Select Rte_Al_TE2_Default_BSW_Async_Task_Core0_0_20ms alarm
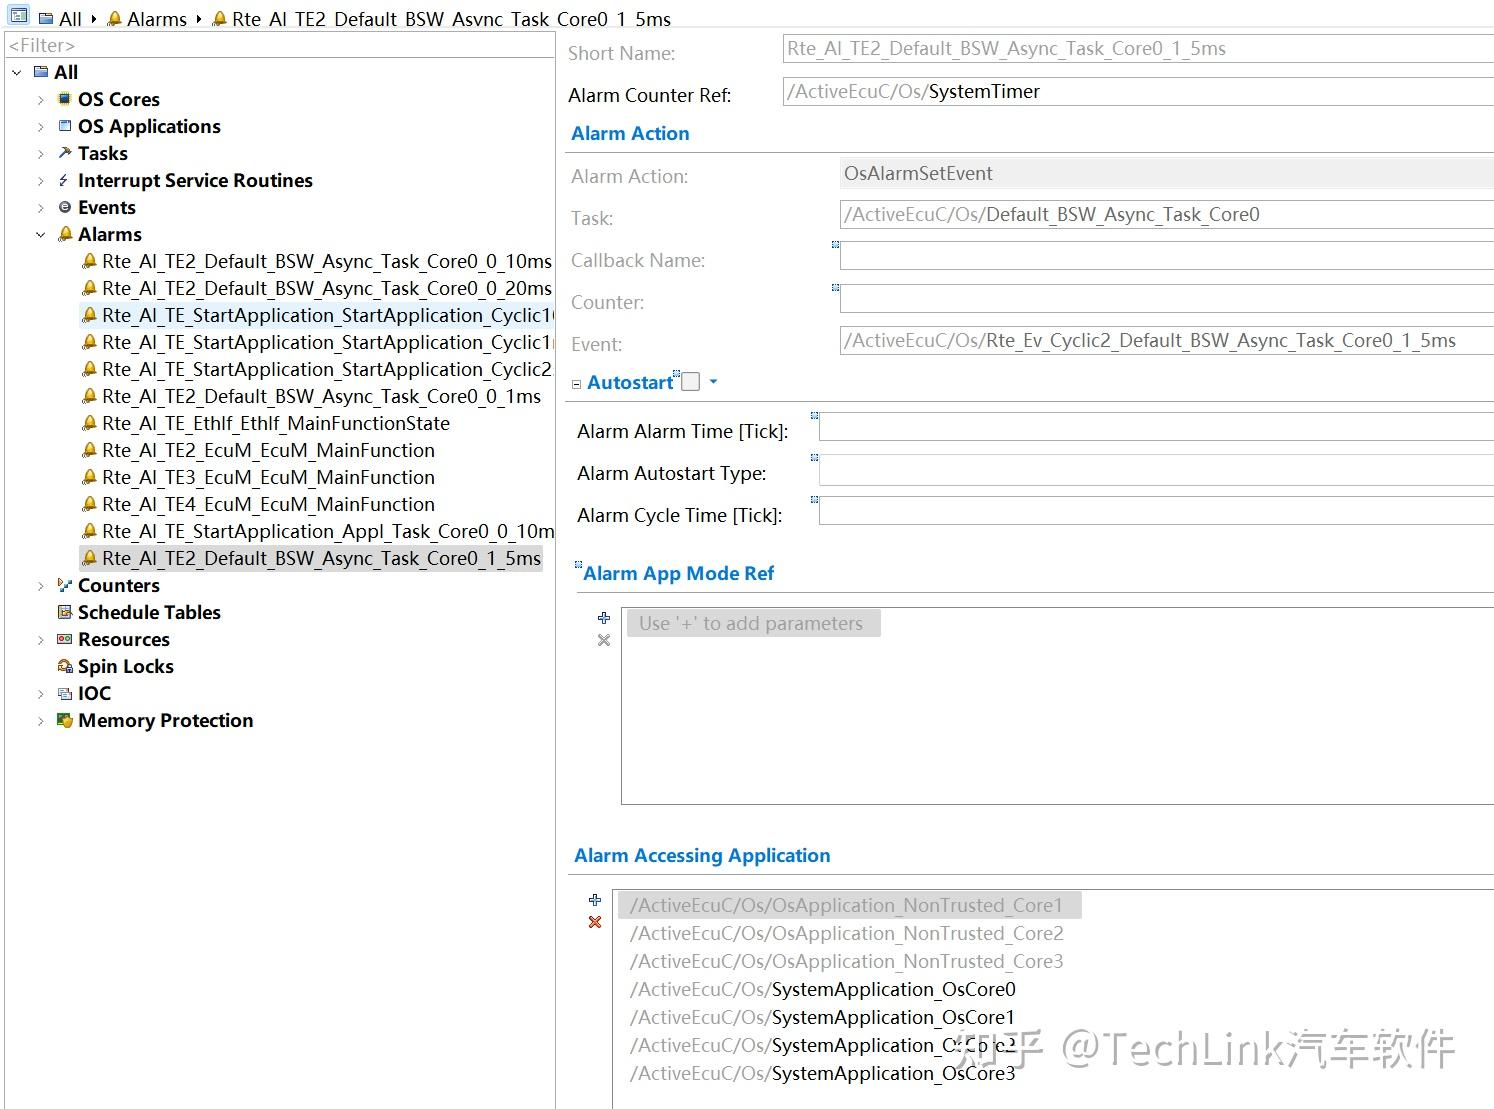The height and width of the screenshot is (1109, 1494). click(x=326, y=288)
